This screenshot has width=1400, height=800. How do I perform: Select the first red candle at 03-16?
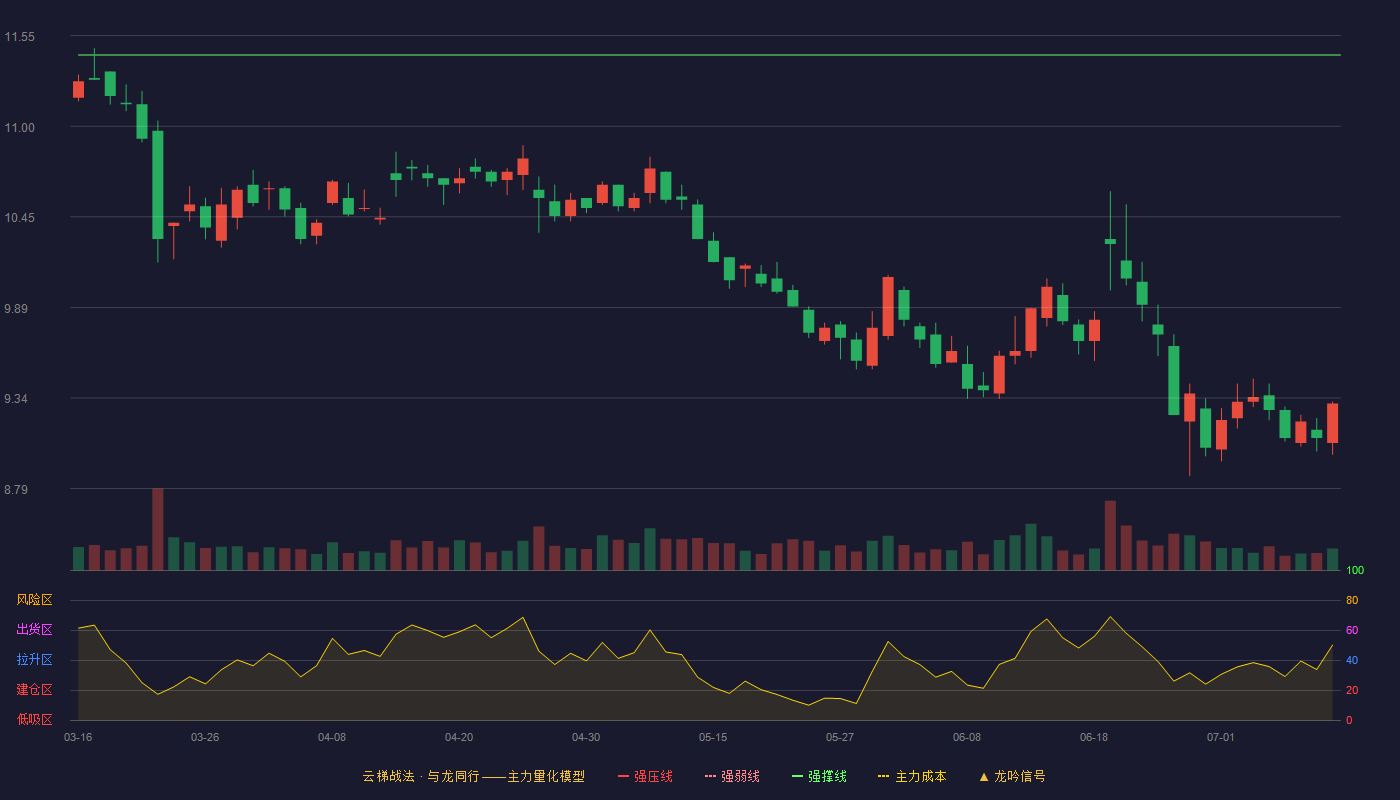(78, 89)
